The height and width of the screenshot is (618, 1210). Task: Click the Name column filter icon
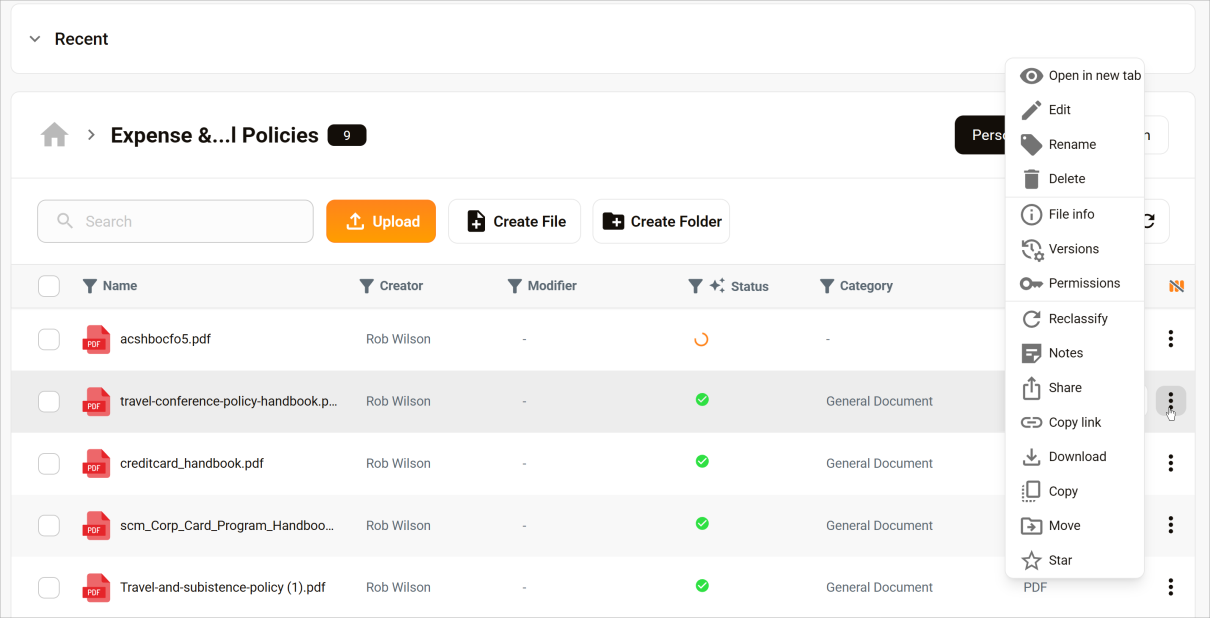(89, 286)
